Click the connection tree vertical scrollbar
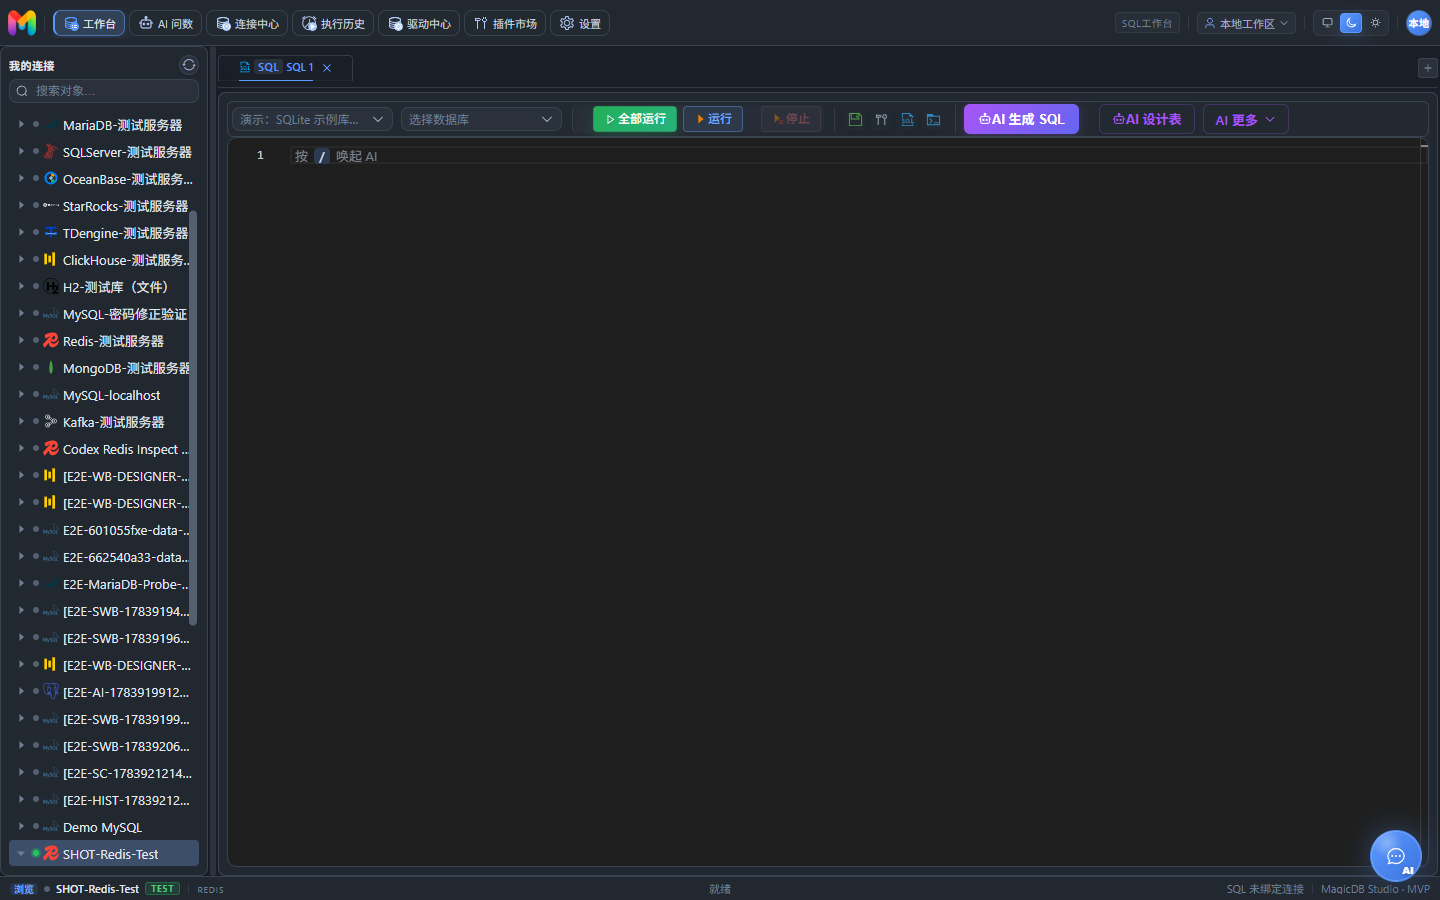Screen dimensions: 1440x900 click(193, 418)
